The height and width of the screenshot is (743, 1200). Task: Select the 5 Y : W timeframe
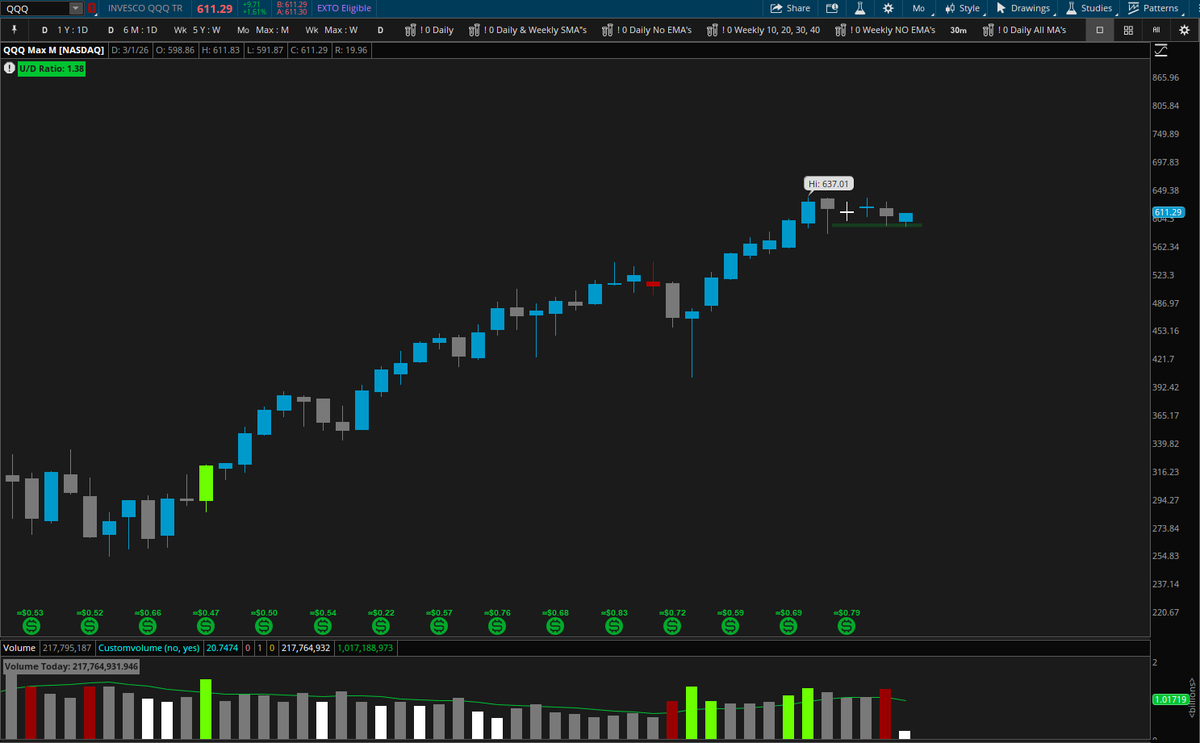(197, 30)
